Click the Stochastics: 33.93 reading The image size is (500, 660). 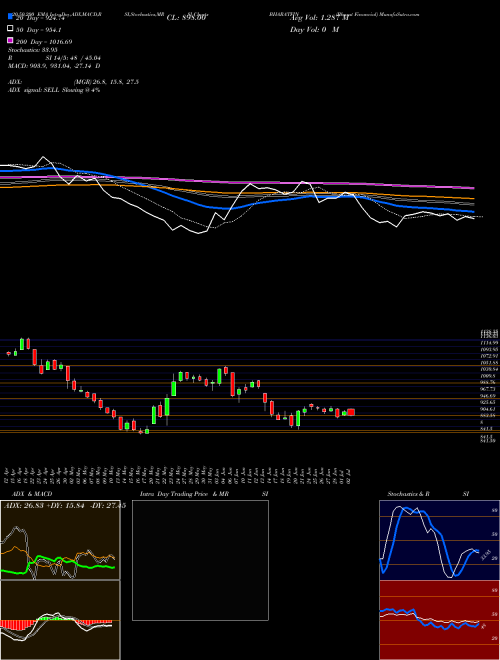(33, 50)
